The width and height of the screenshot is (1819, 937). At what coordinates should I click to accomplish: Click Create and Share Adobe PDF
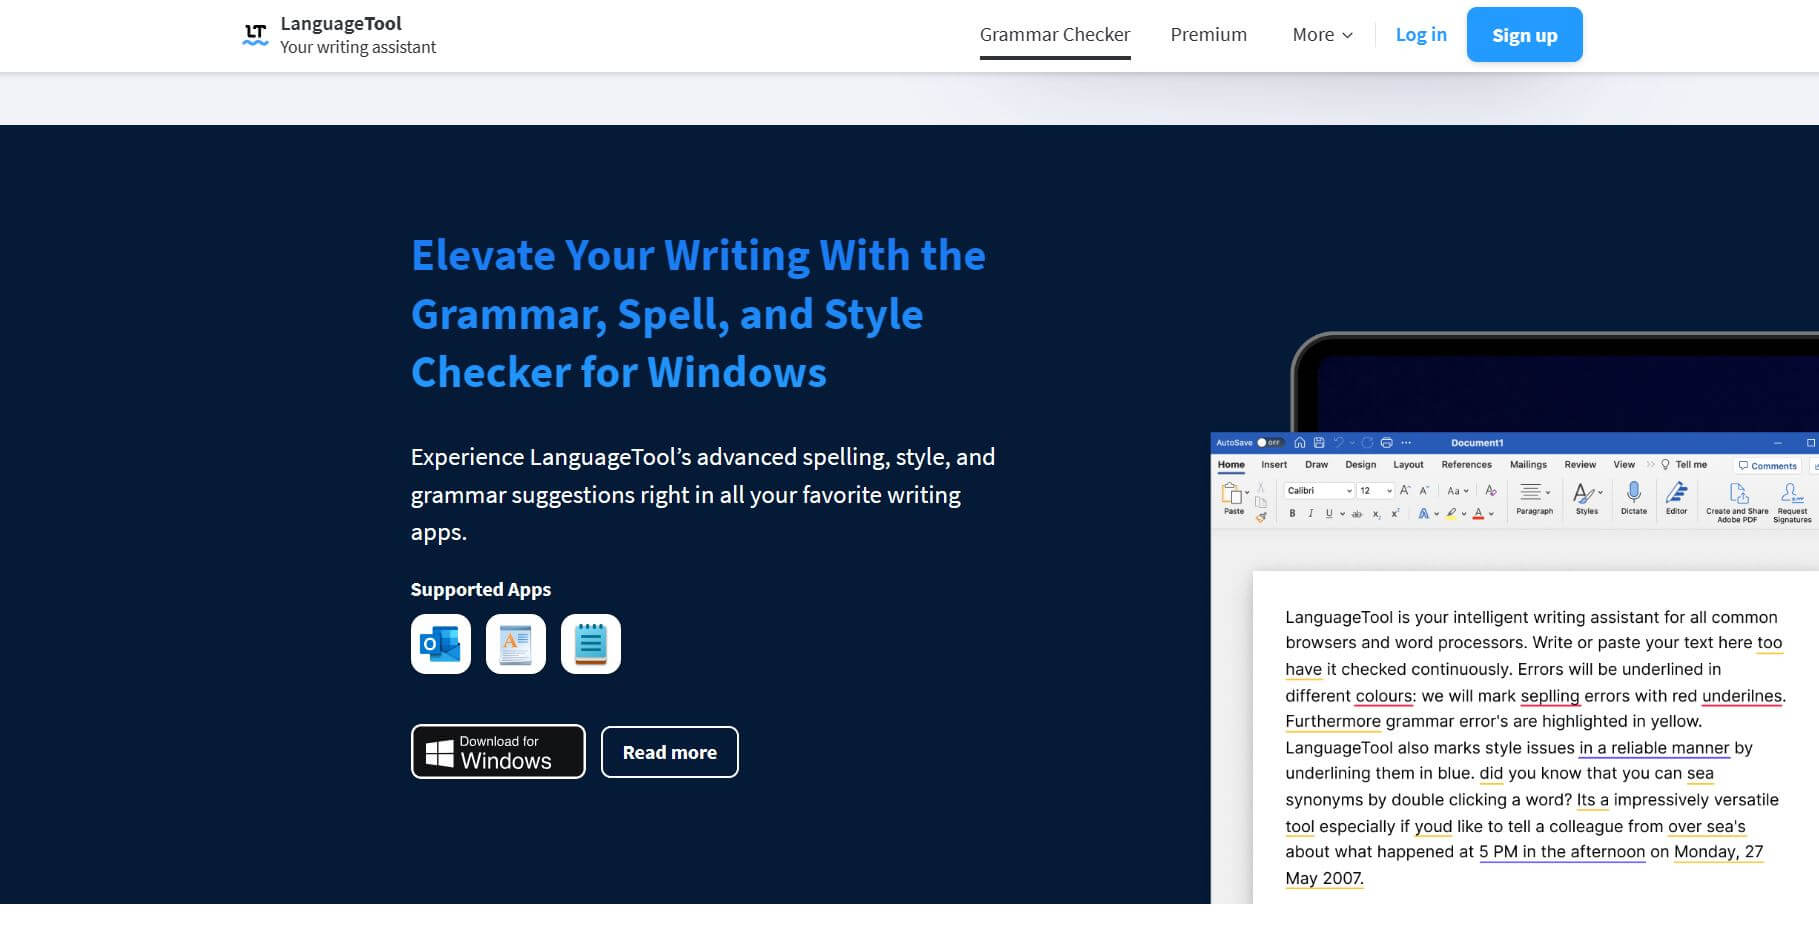click(1738, 503)
